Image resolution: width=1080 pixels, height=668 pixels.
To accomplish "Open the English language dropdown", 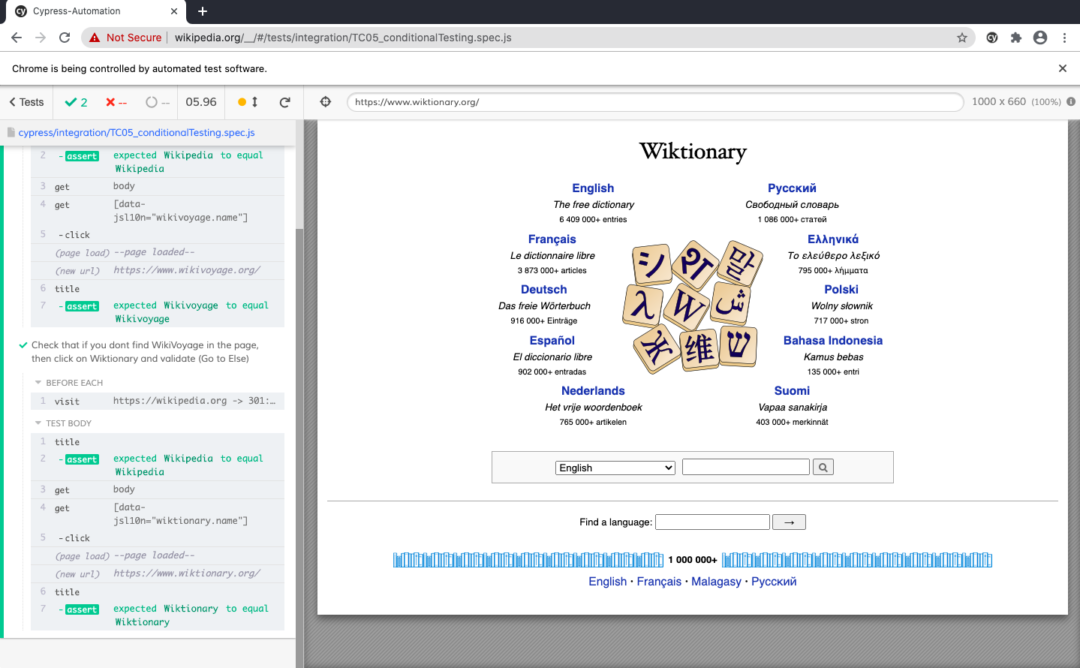I will pos(615,468).
